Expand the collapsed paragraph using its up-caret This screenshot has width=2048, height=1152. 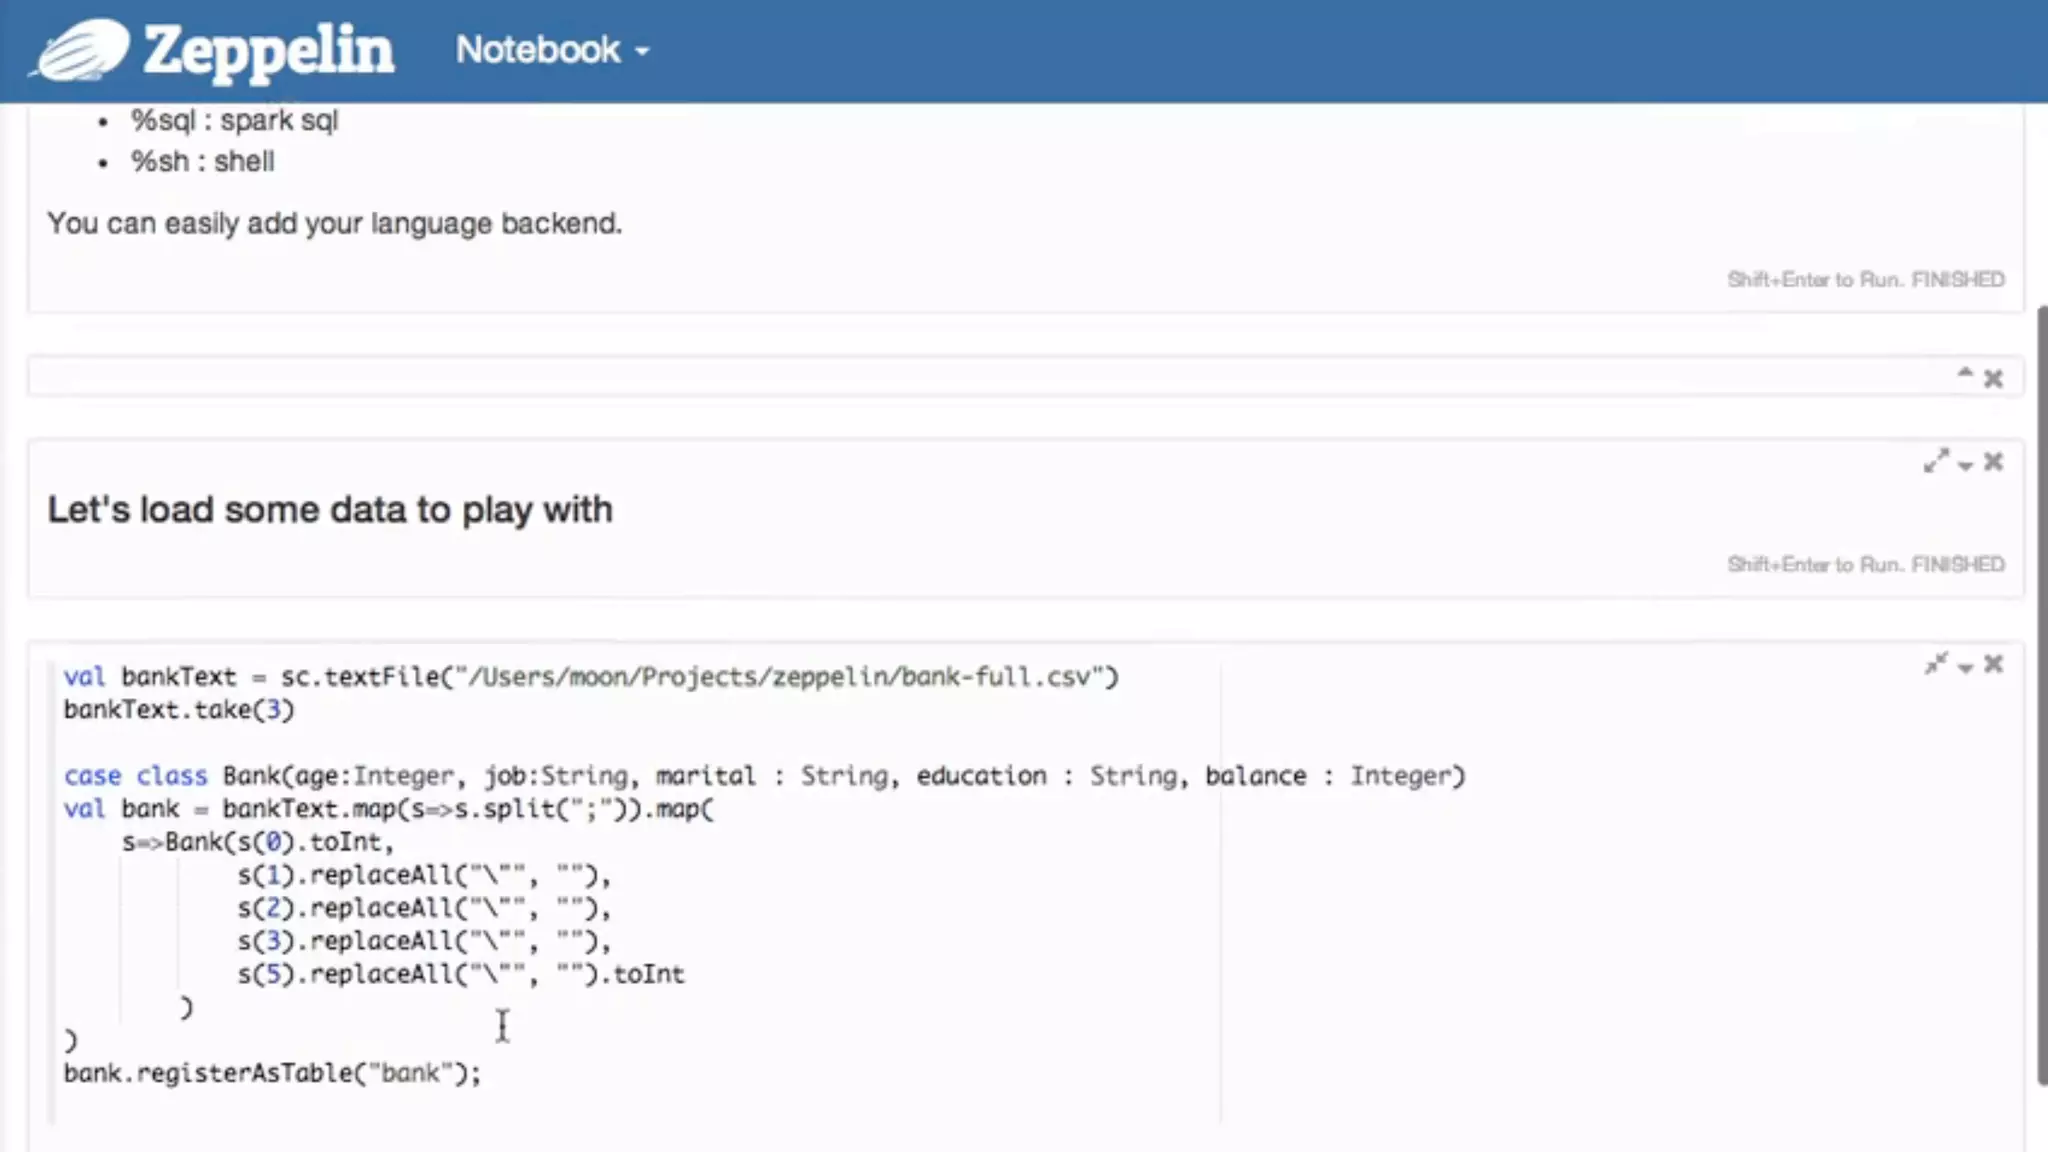tap(1964, 375)
